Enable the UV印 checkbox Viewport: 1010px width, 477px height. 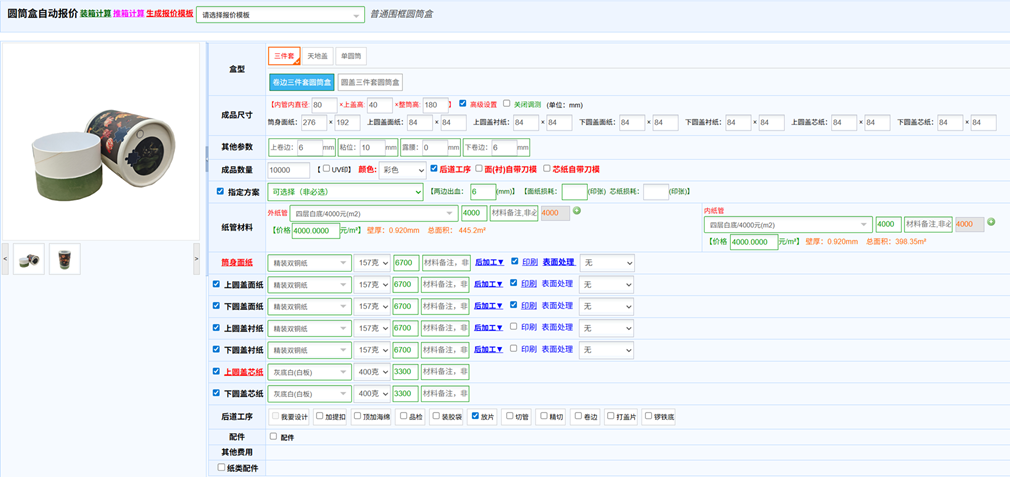point(326,169)
